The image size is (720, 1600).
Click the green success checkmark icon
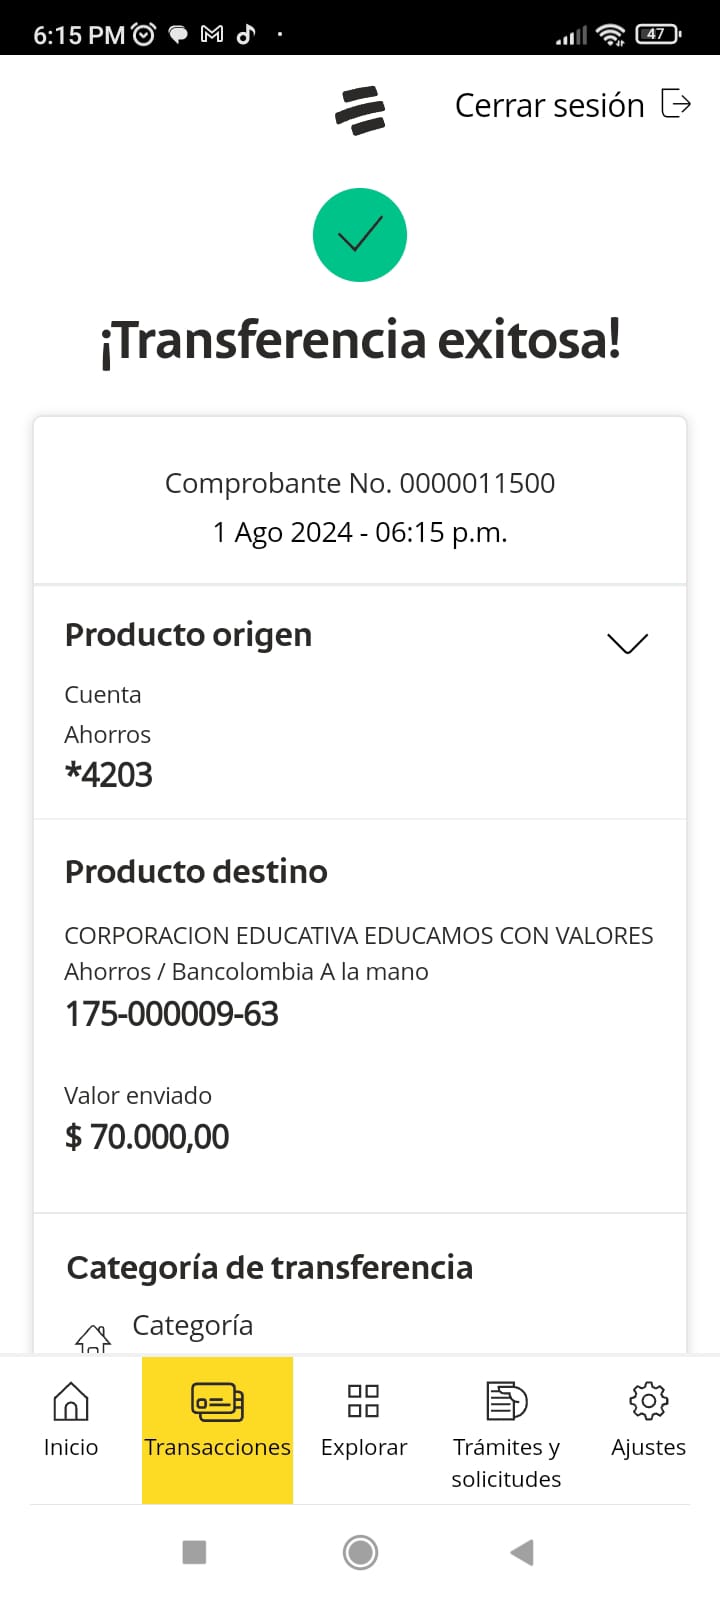(x=360, y=235)
